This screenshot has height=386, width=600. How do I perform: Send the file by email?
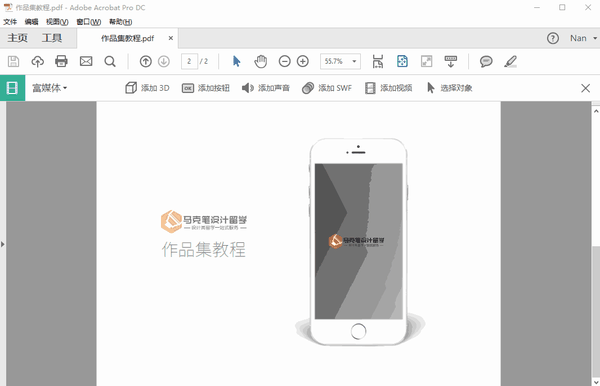(86, 61)
